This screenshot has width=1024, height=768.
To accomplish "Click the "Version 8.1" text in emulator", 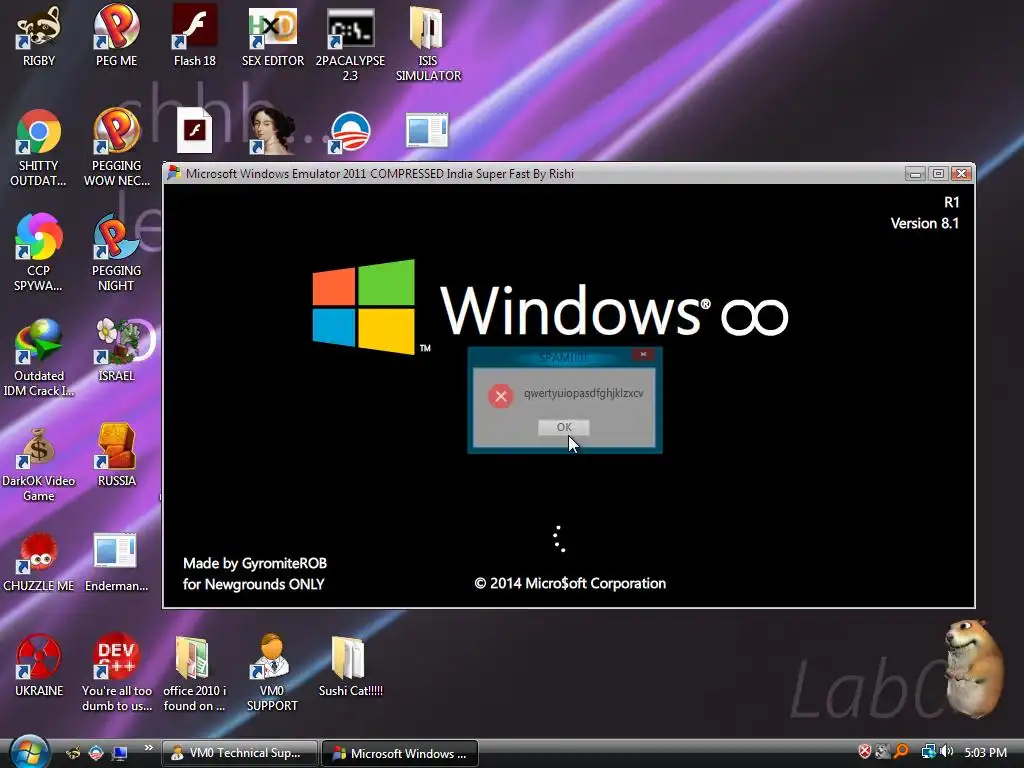I will pos(925,223).
